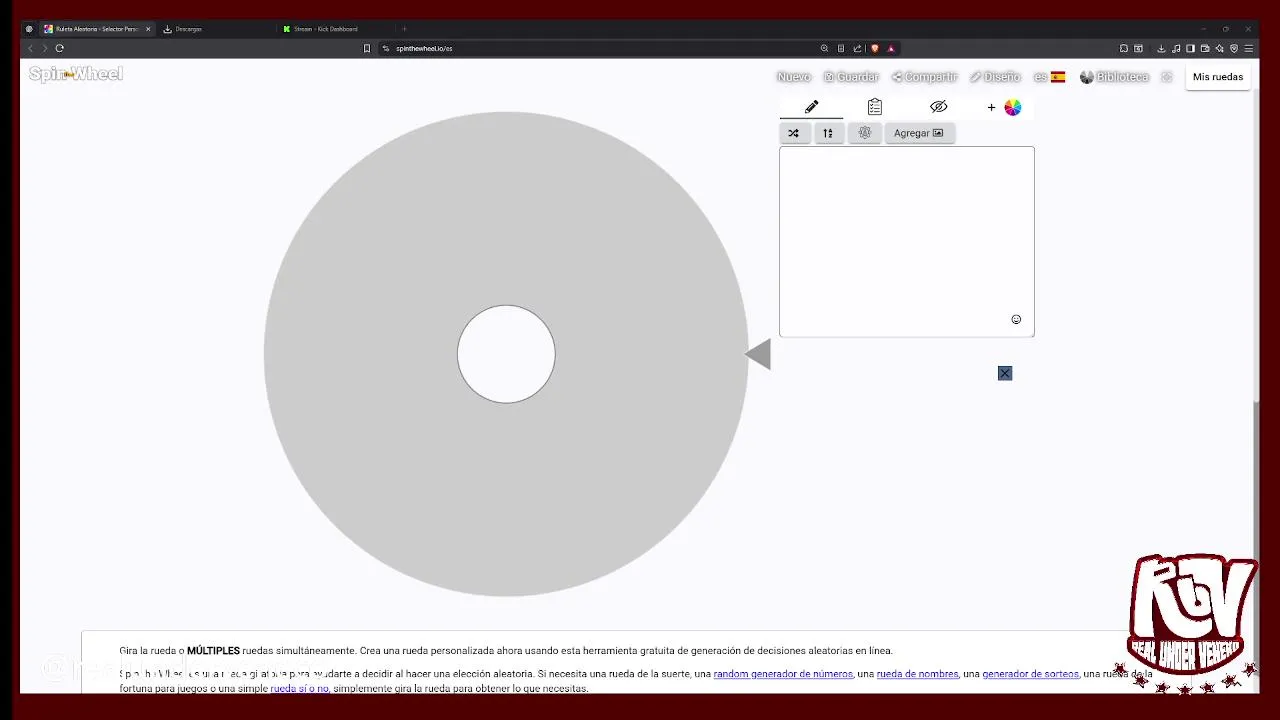Reload the page with the refresh icon

60,48
